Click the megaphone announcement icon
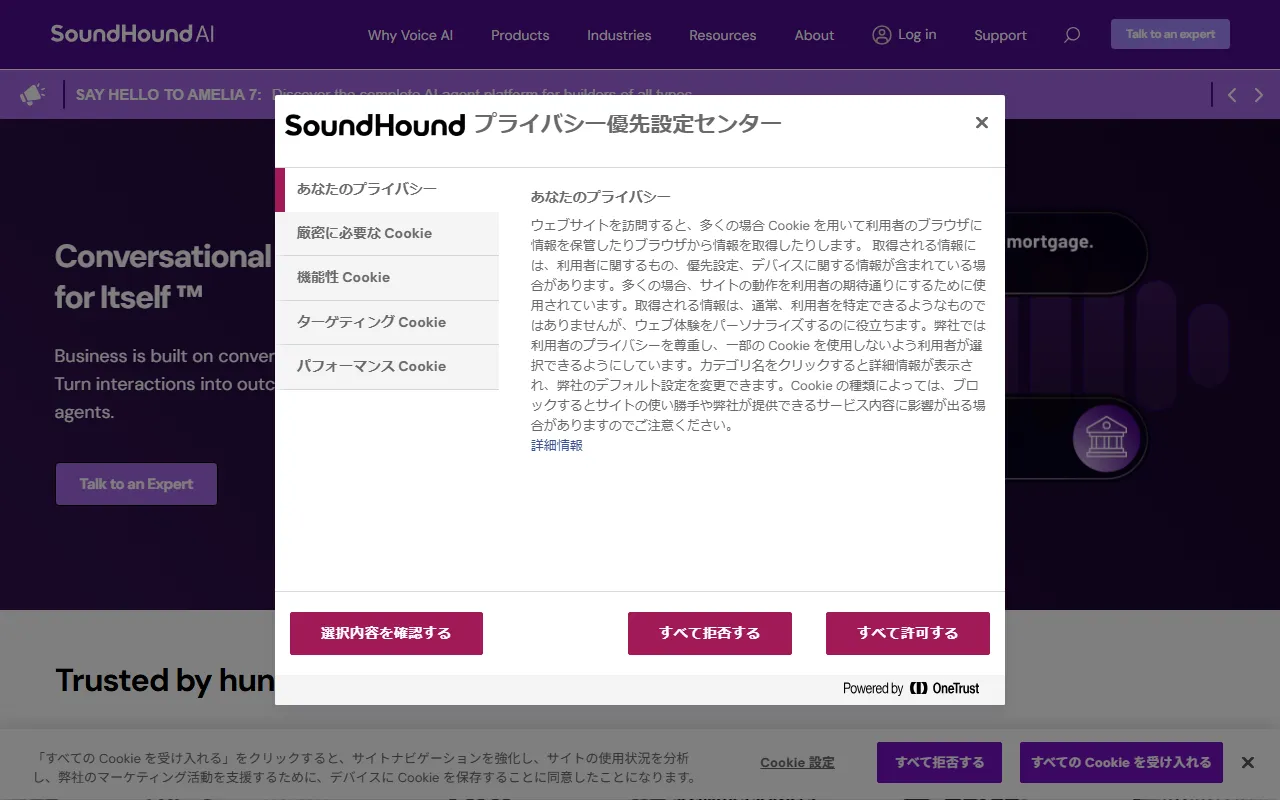 (x=33, y=93)
